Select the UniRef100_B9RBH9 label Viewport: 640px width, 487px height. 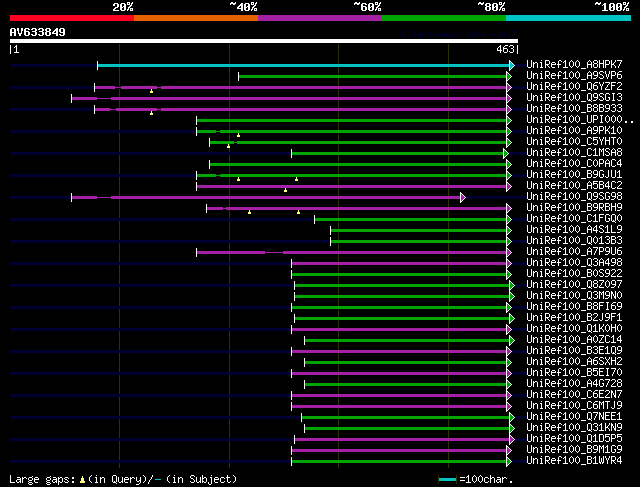click(574, 208)
